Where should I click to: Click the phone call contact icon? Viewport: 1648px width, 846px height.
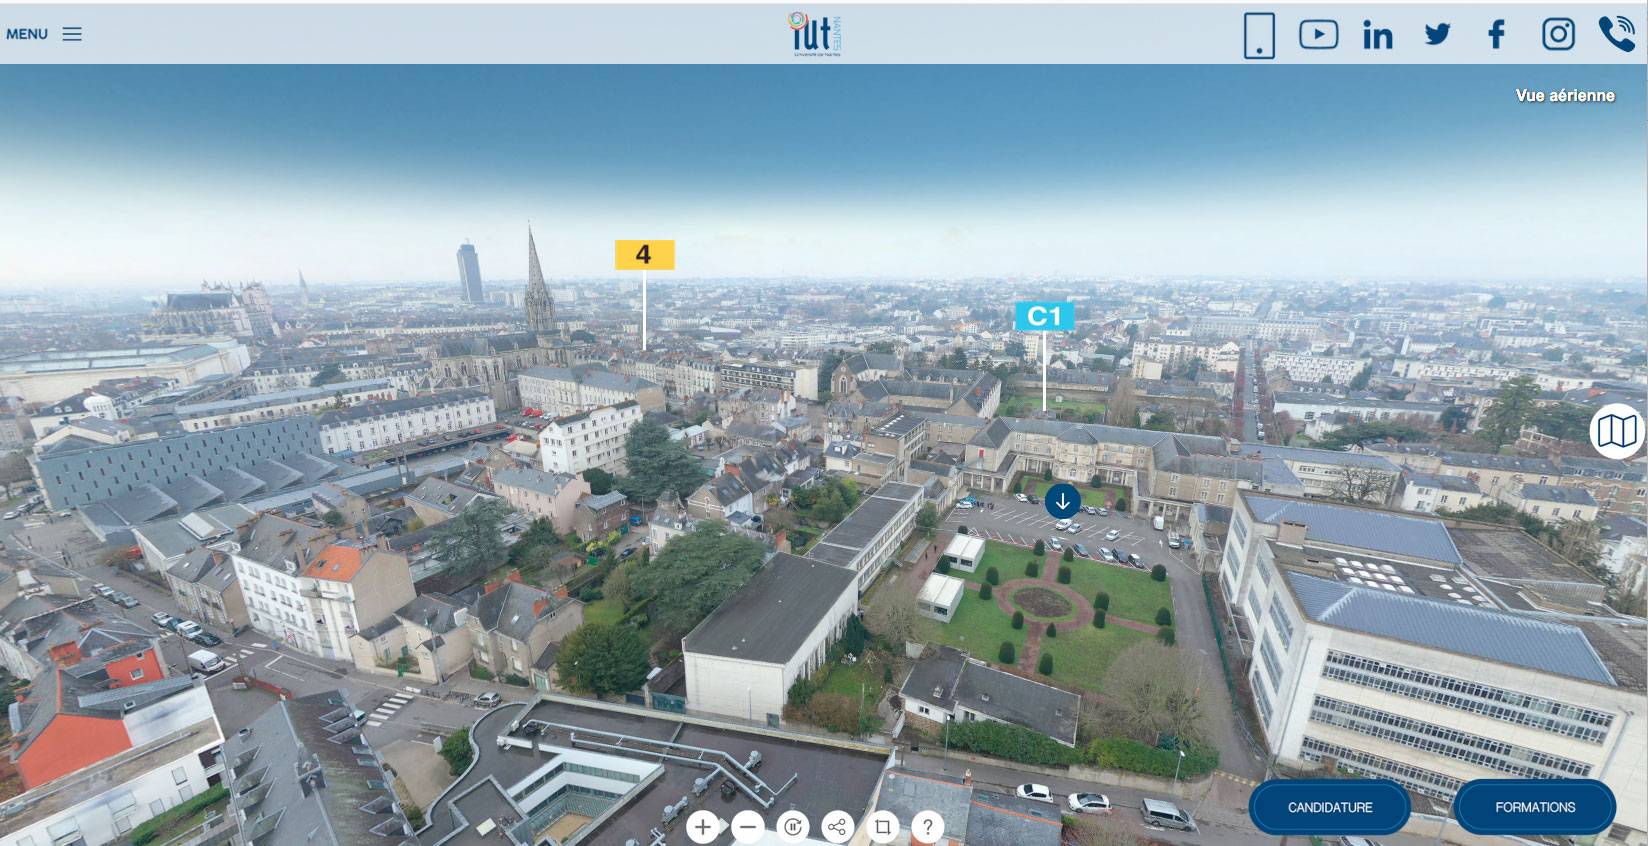(x=1616, y=34)
